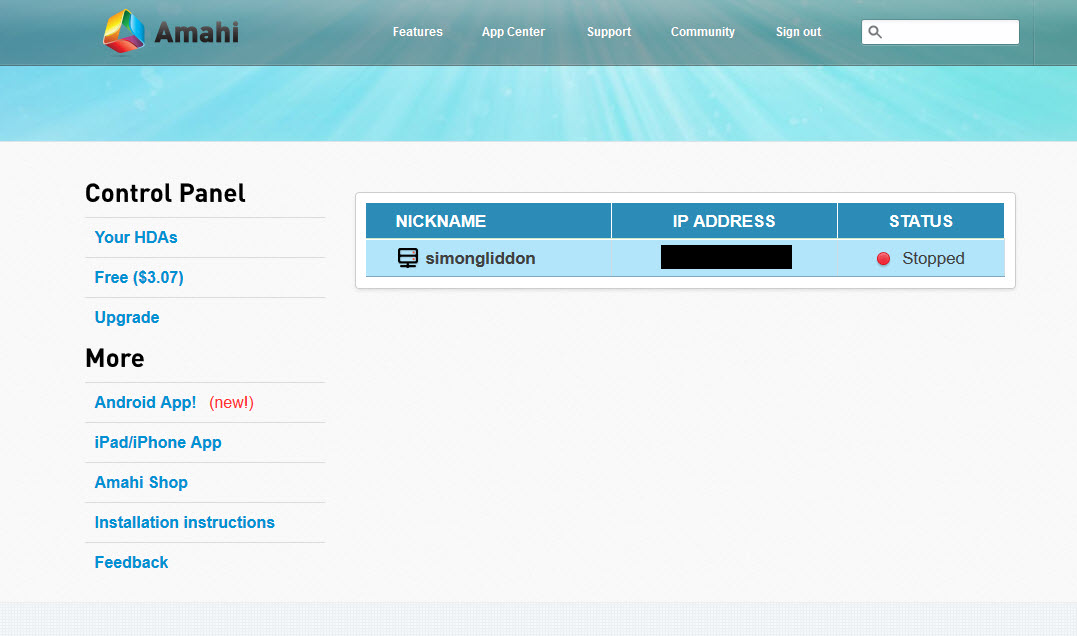Open the Your HDAs sidebar link
The image size is (1077, 636).
136,238
